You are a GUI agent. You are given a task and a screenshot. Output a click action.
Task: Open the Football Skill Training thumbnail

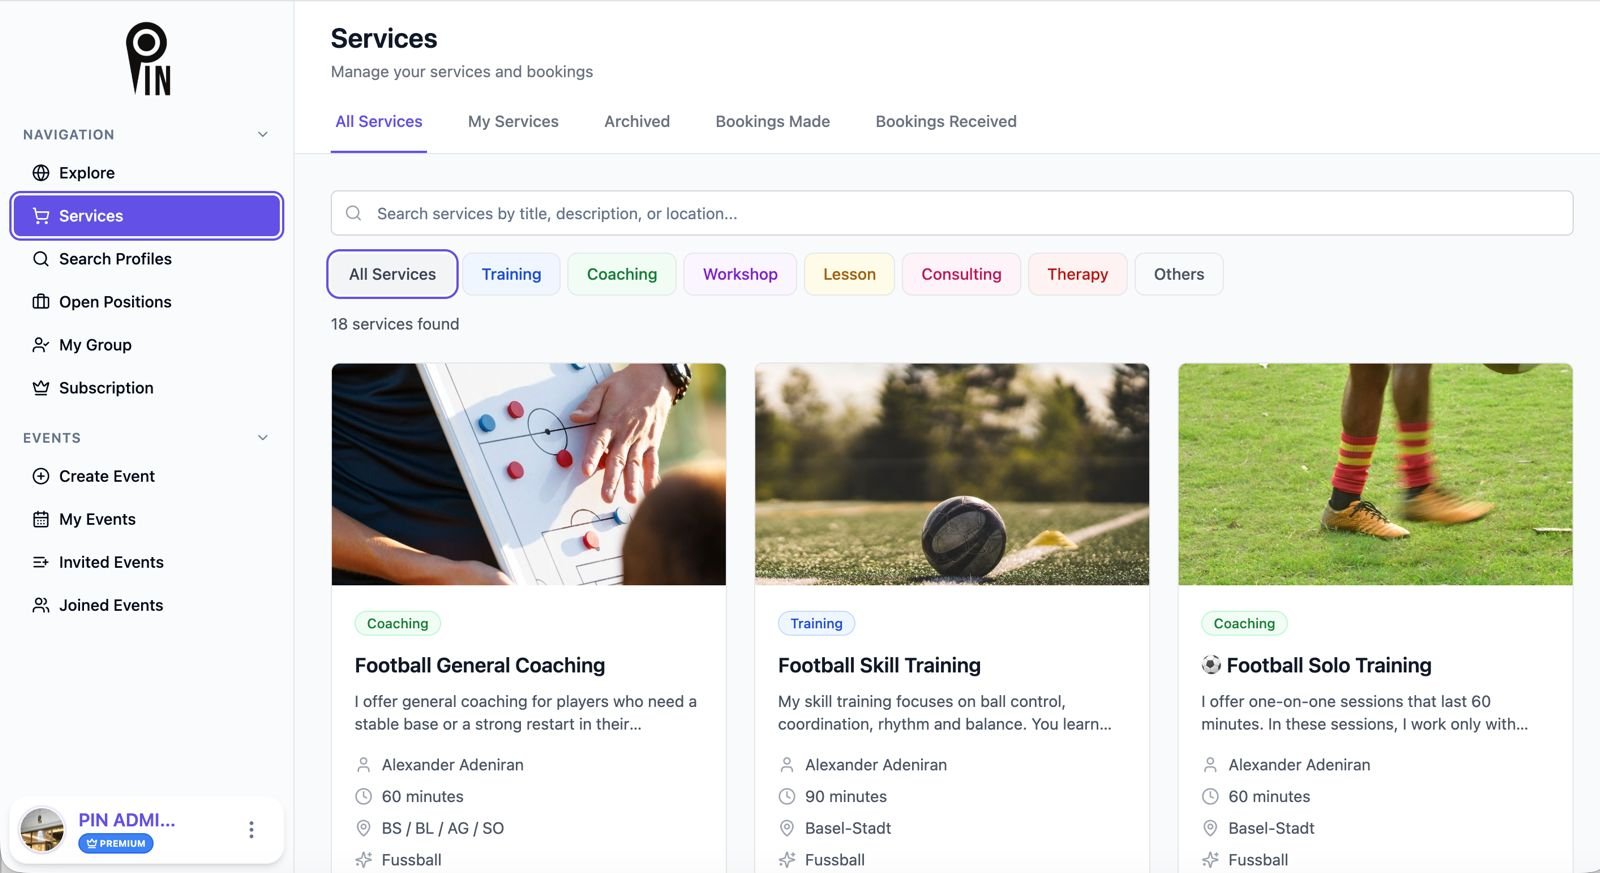tap(951, 474)
